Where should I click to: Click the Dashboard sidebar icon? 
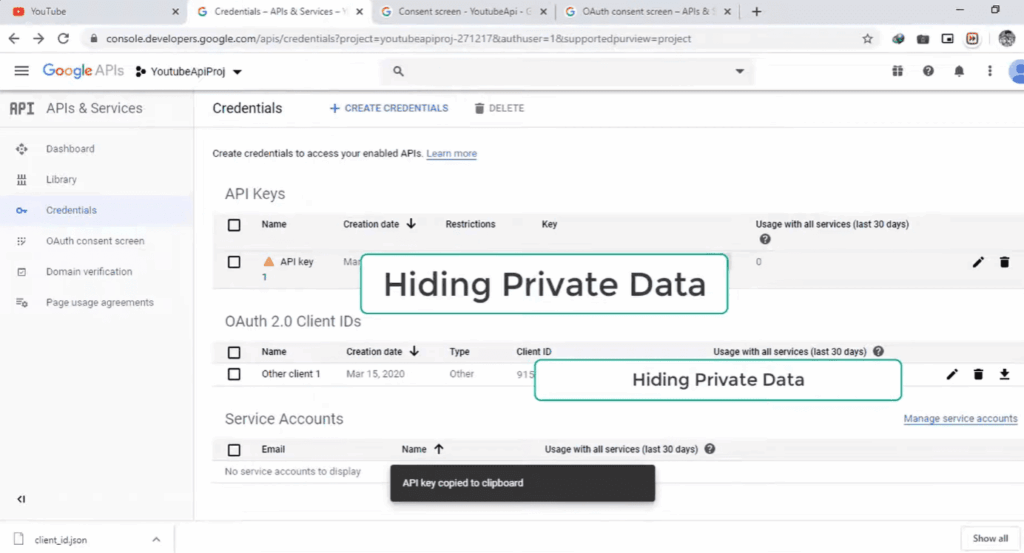(x=22, y=149)
